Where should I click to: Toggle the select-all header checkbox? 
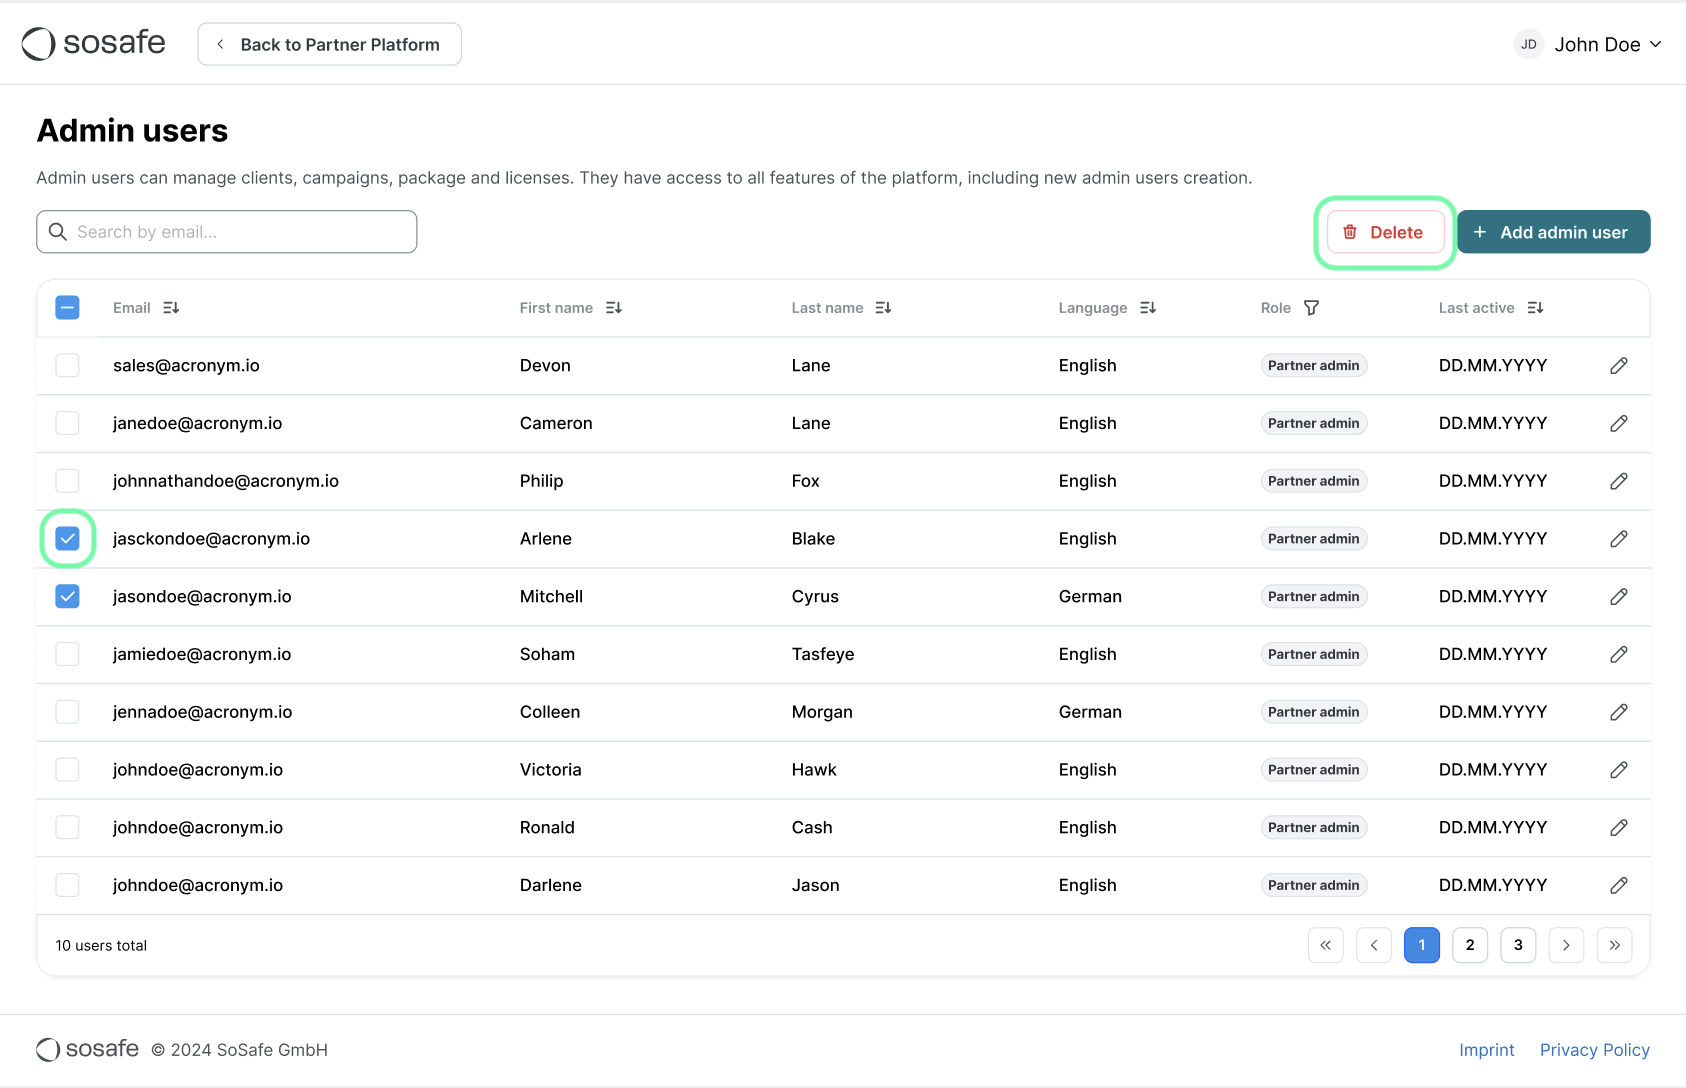coord(67,308)
